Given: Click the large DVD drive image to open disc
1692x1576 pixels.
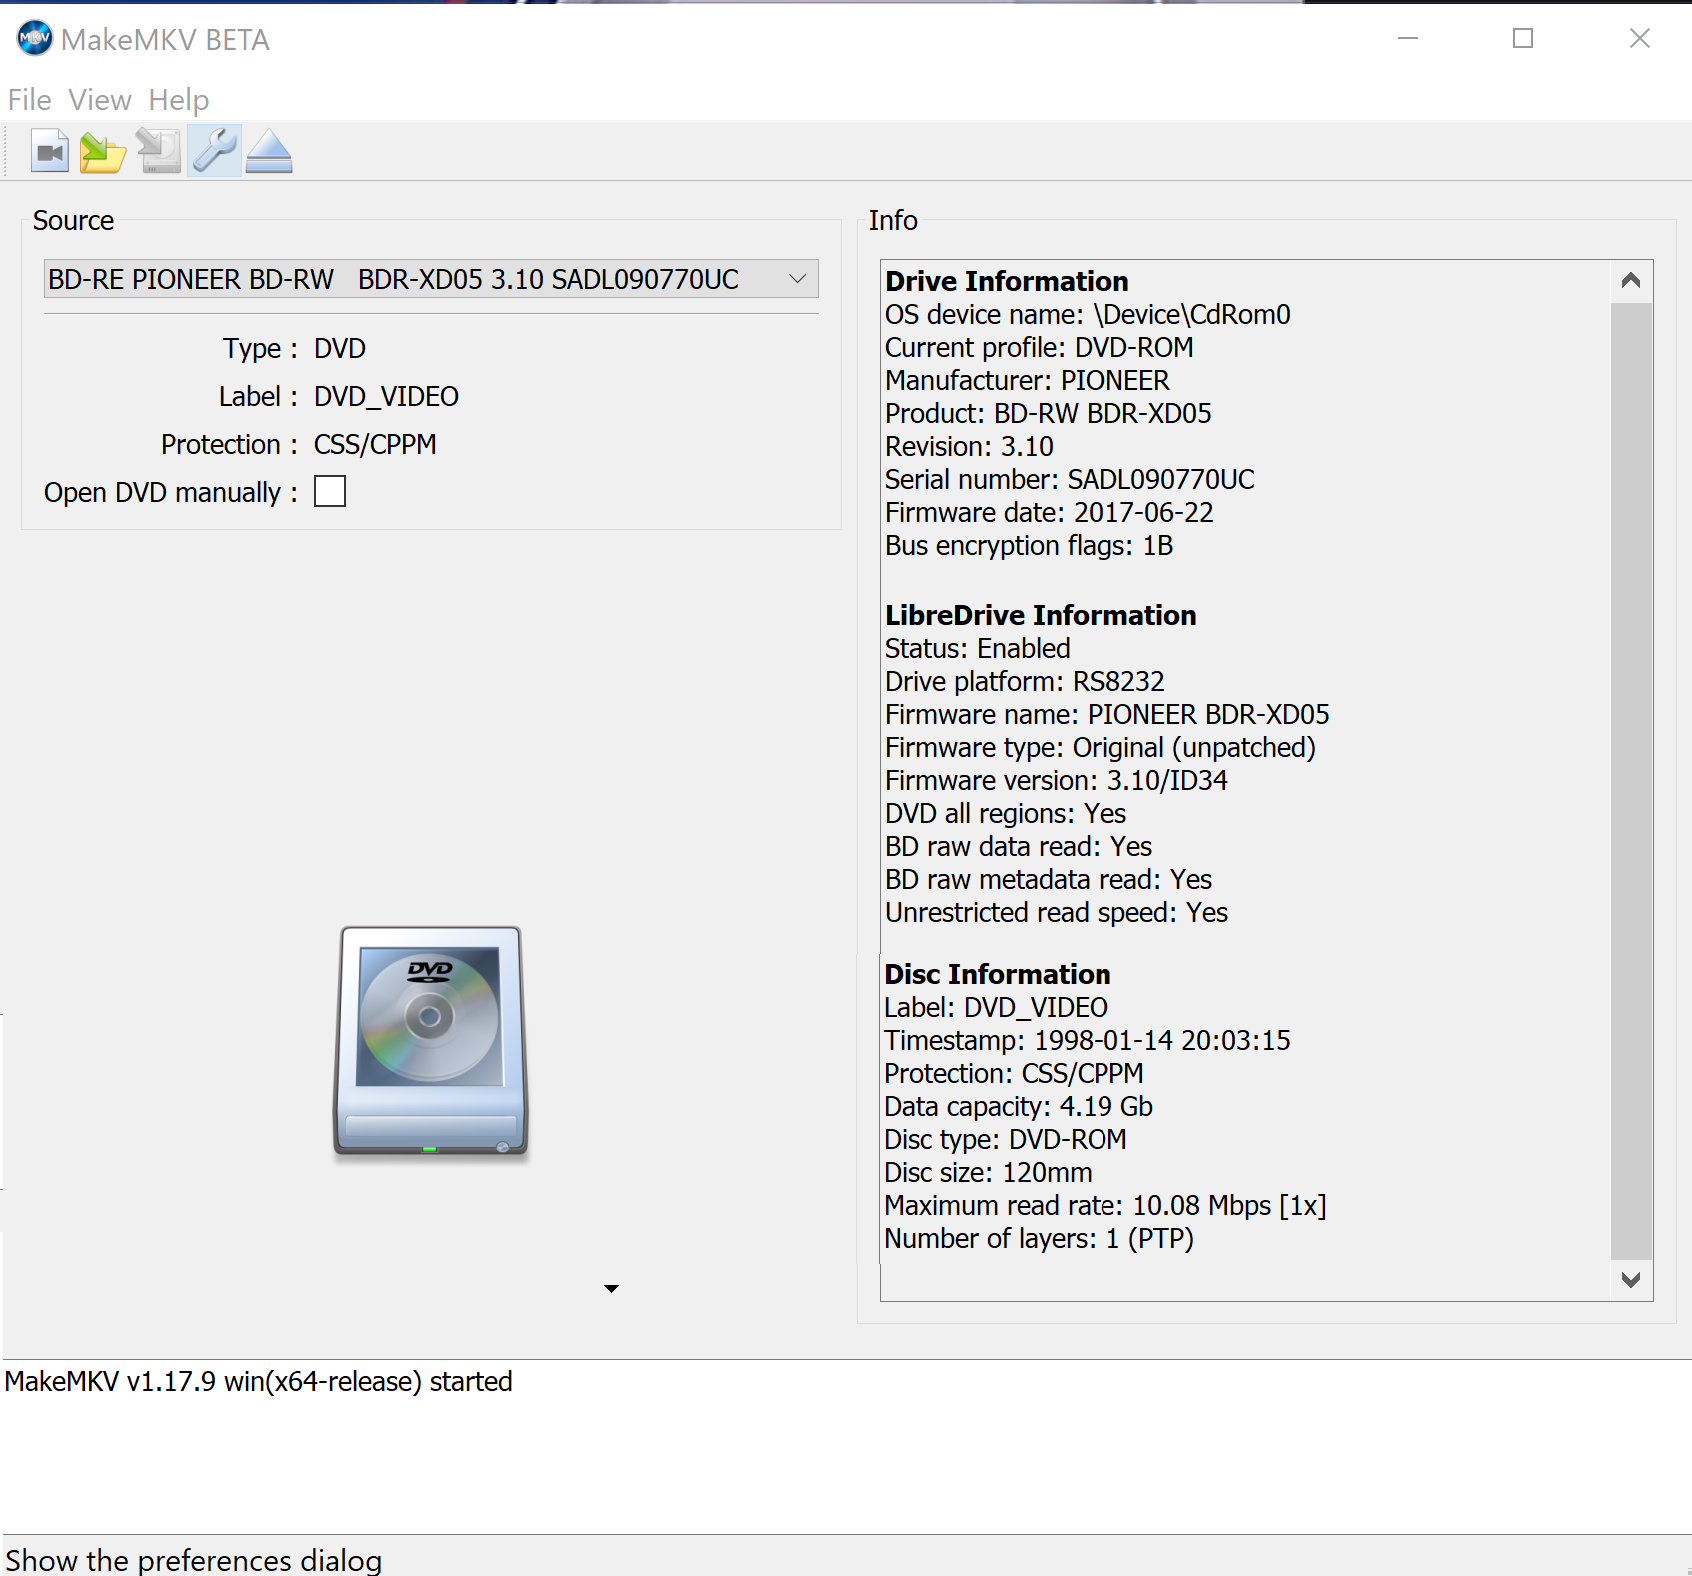Looking at the screenshot, I should point(430,1042).
